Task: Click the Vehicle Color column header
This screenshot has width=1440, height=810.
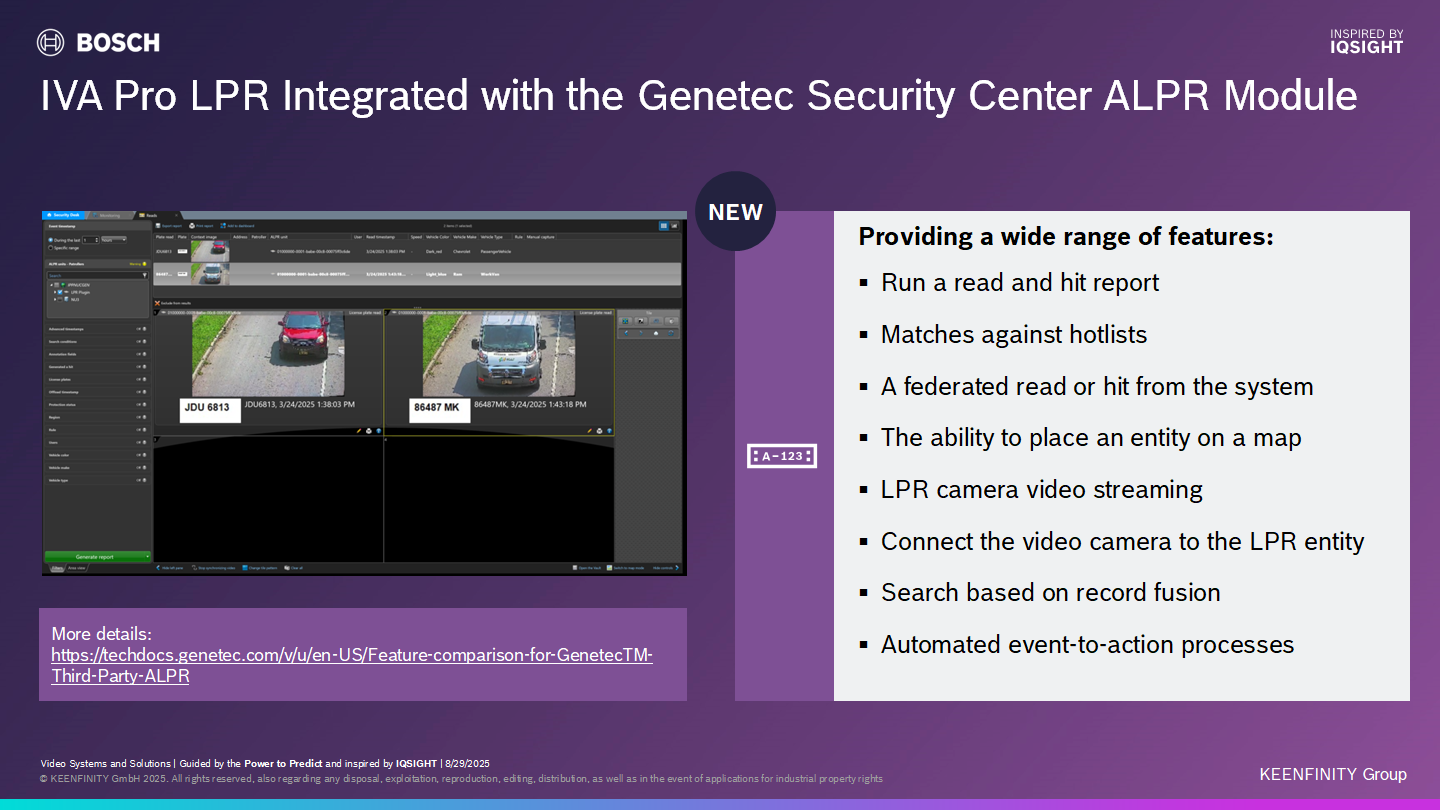Action: [437, 237]
